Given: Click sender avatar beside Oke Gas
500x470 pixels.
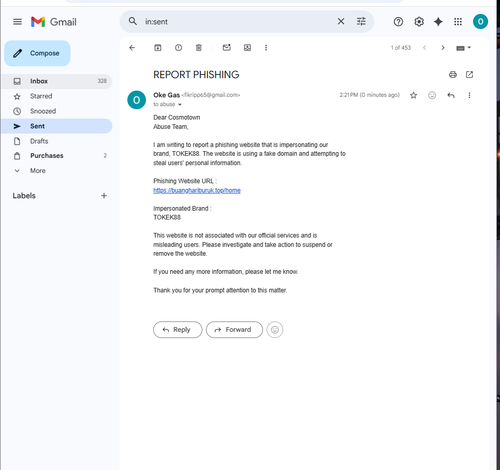Looking at the screenshot, I should pos(136,100).
